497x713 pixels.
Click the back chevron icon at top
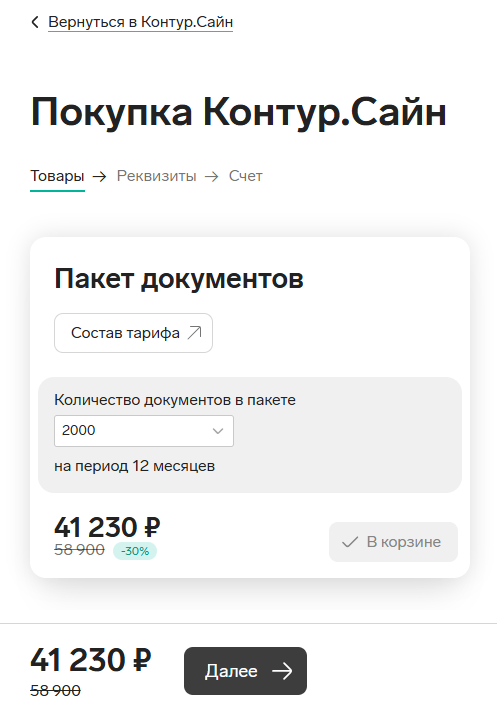[35, 22]
